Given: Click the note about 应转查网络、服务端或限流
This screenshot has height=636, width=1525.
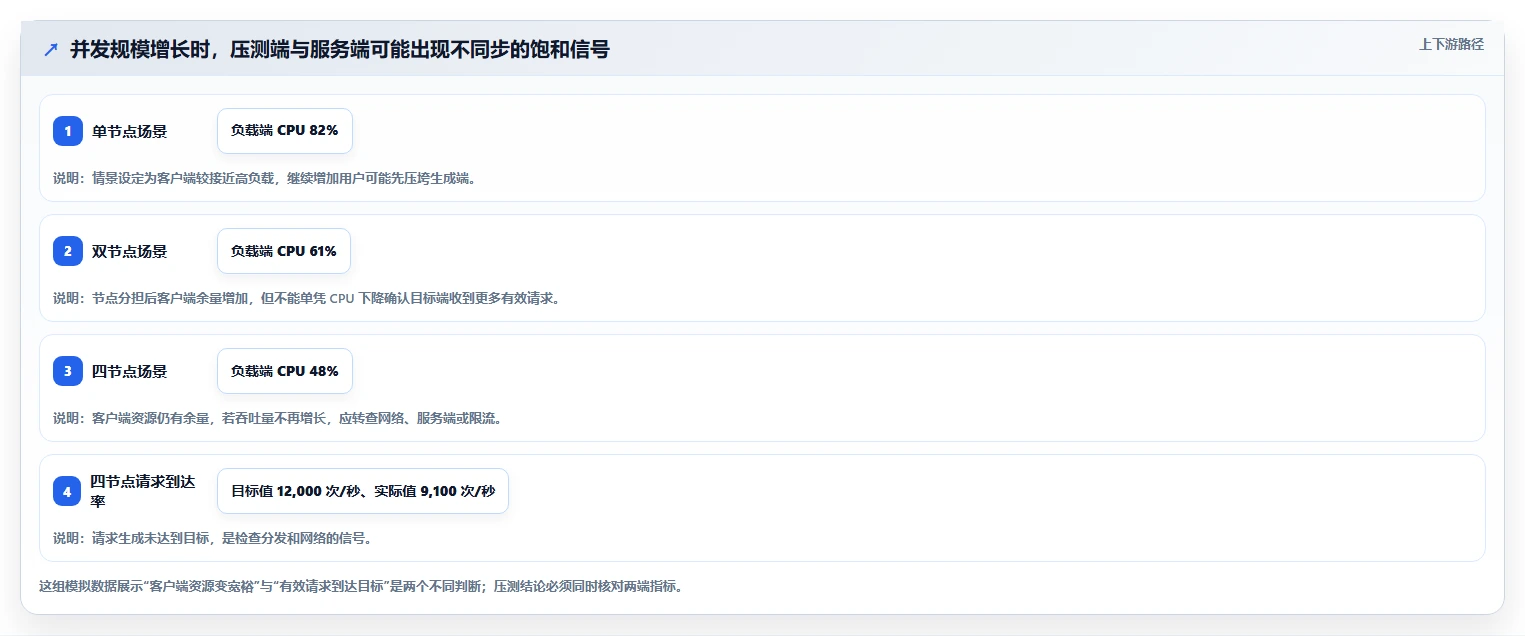Looking at the screenshot, I should click(277, 418).
